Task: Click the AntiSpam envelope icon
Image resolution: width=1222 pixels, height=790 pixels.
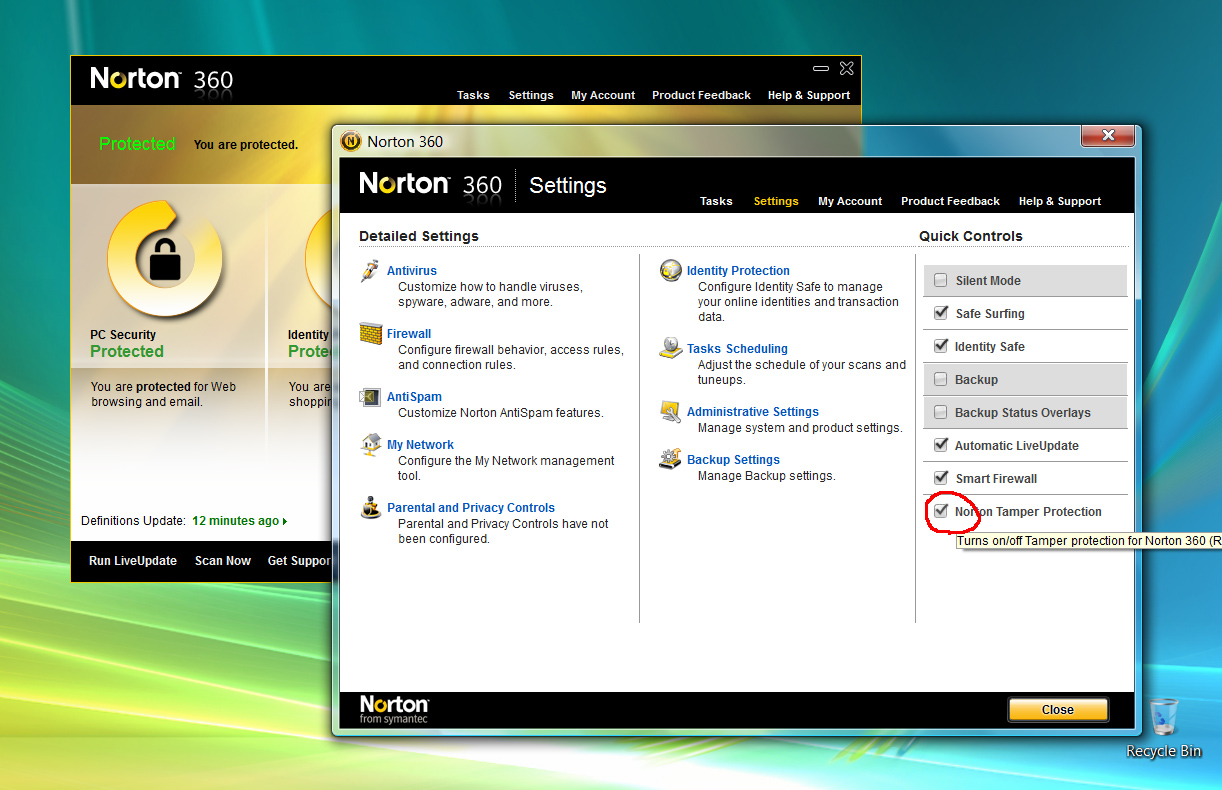Action: (x=371, y=397)
